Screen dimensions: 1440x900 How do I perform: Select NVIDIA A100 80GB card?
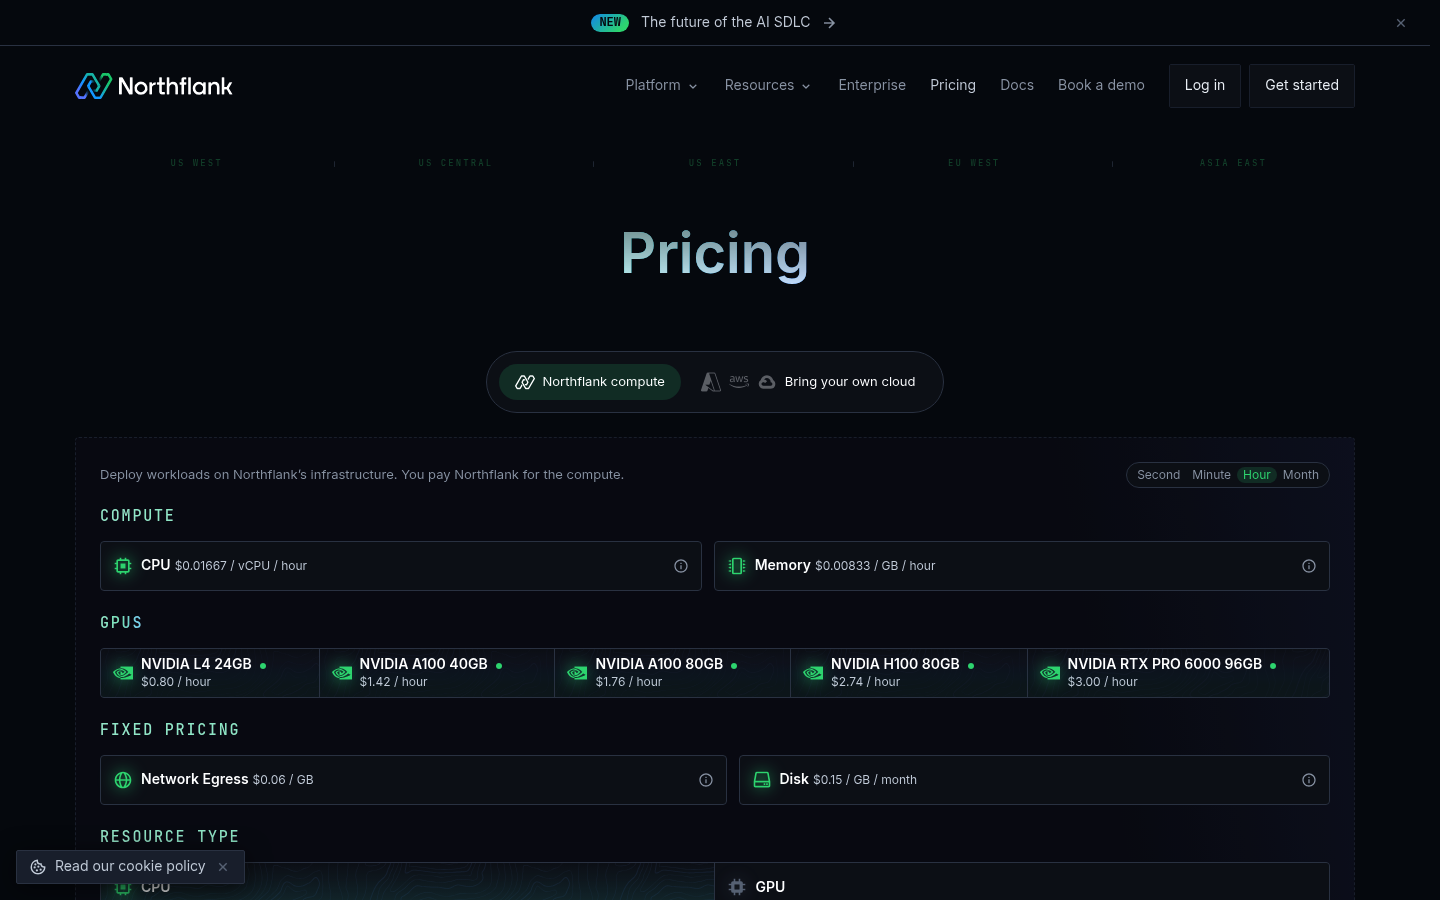coord(673,673)
